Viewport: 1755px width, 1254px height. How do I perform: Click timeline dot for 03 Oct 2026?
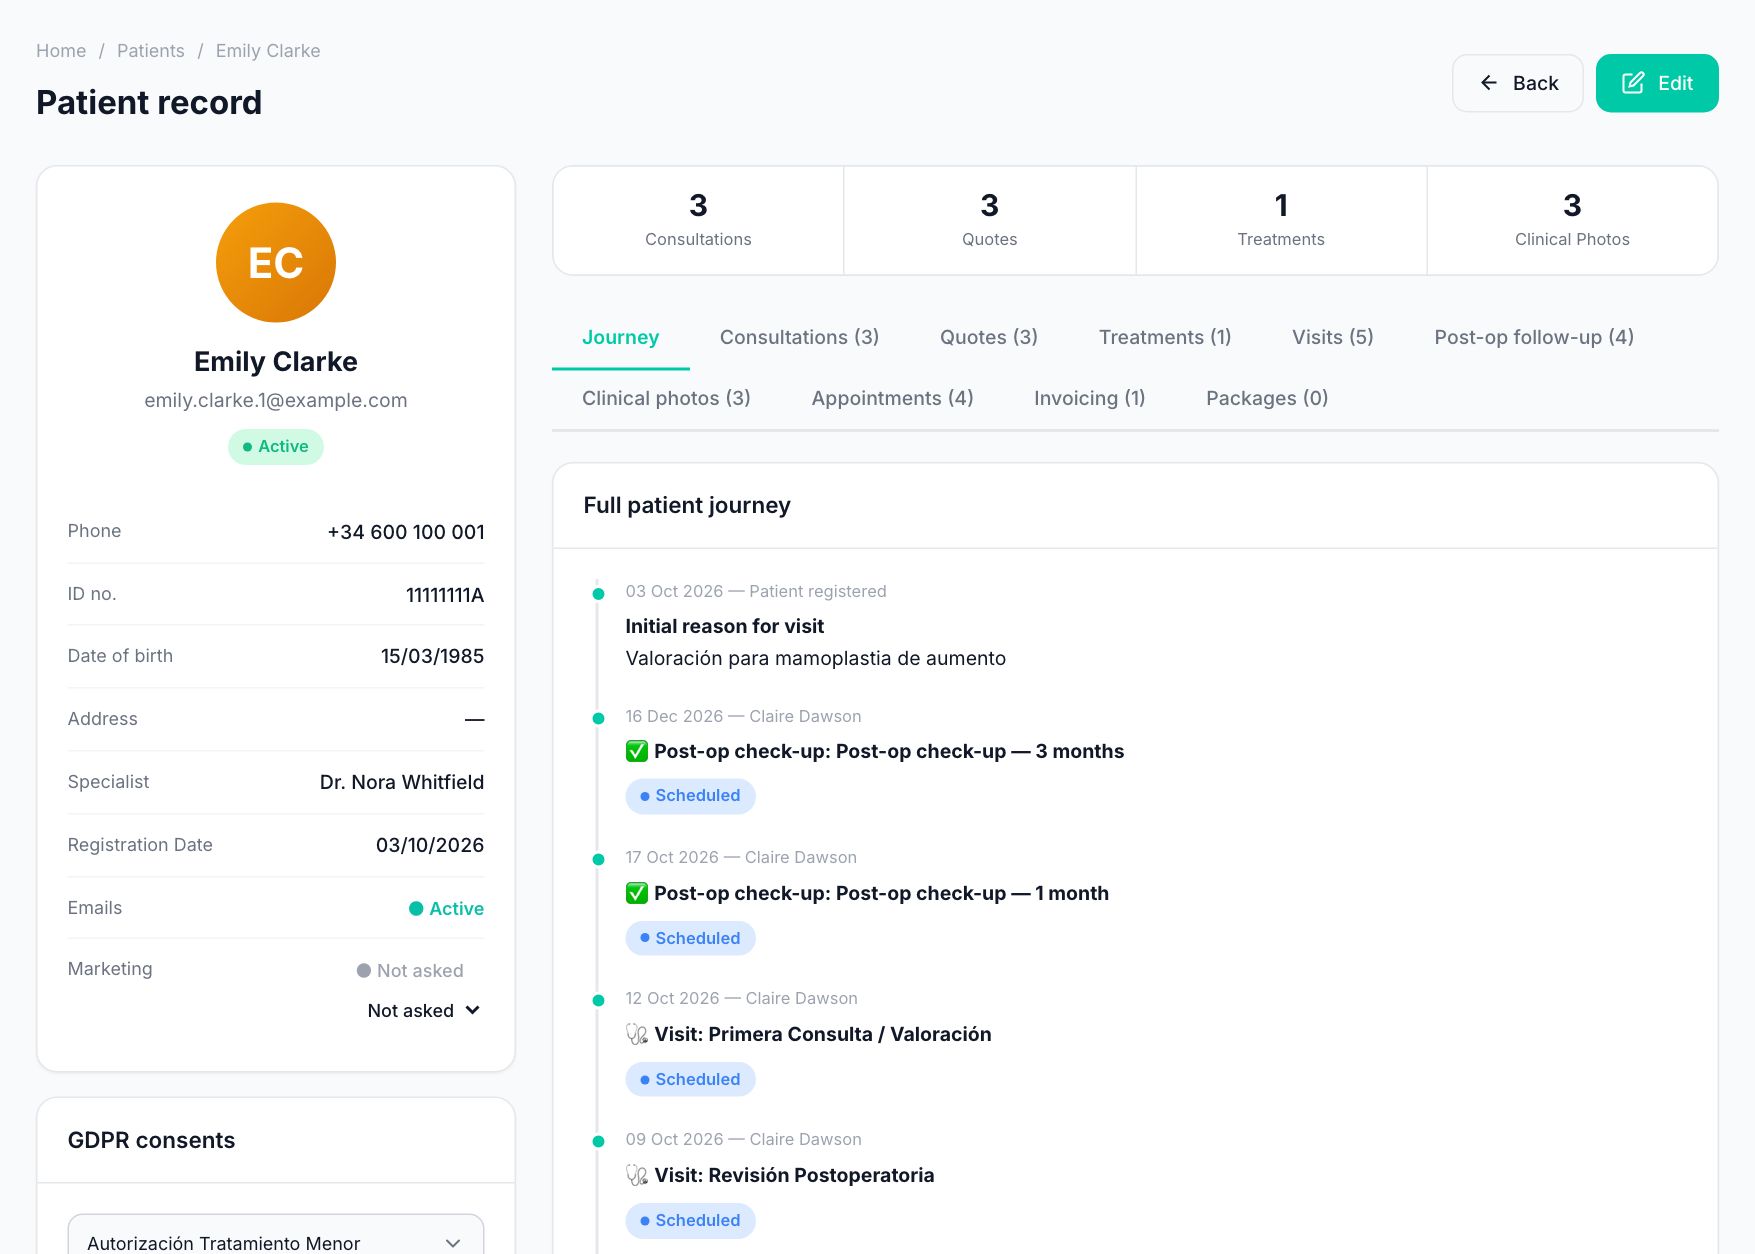pos(599,594)
